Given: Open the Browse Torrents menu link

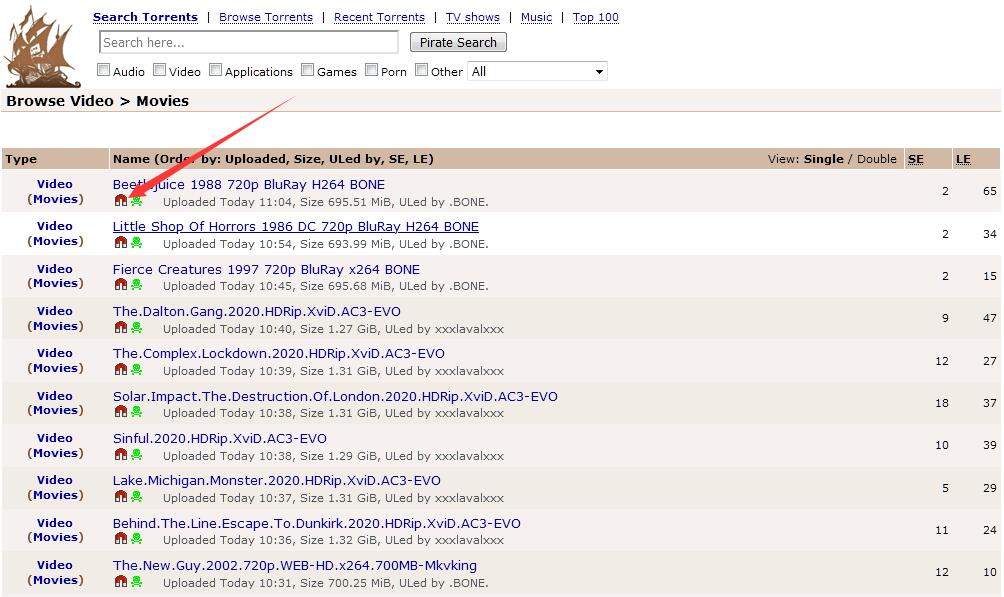Looking at the screenshot, I should (x=266, y=17).
